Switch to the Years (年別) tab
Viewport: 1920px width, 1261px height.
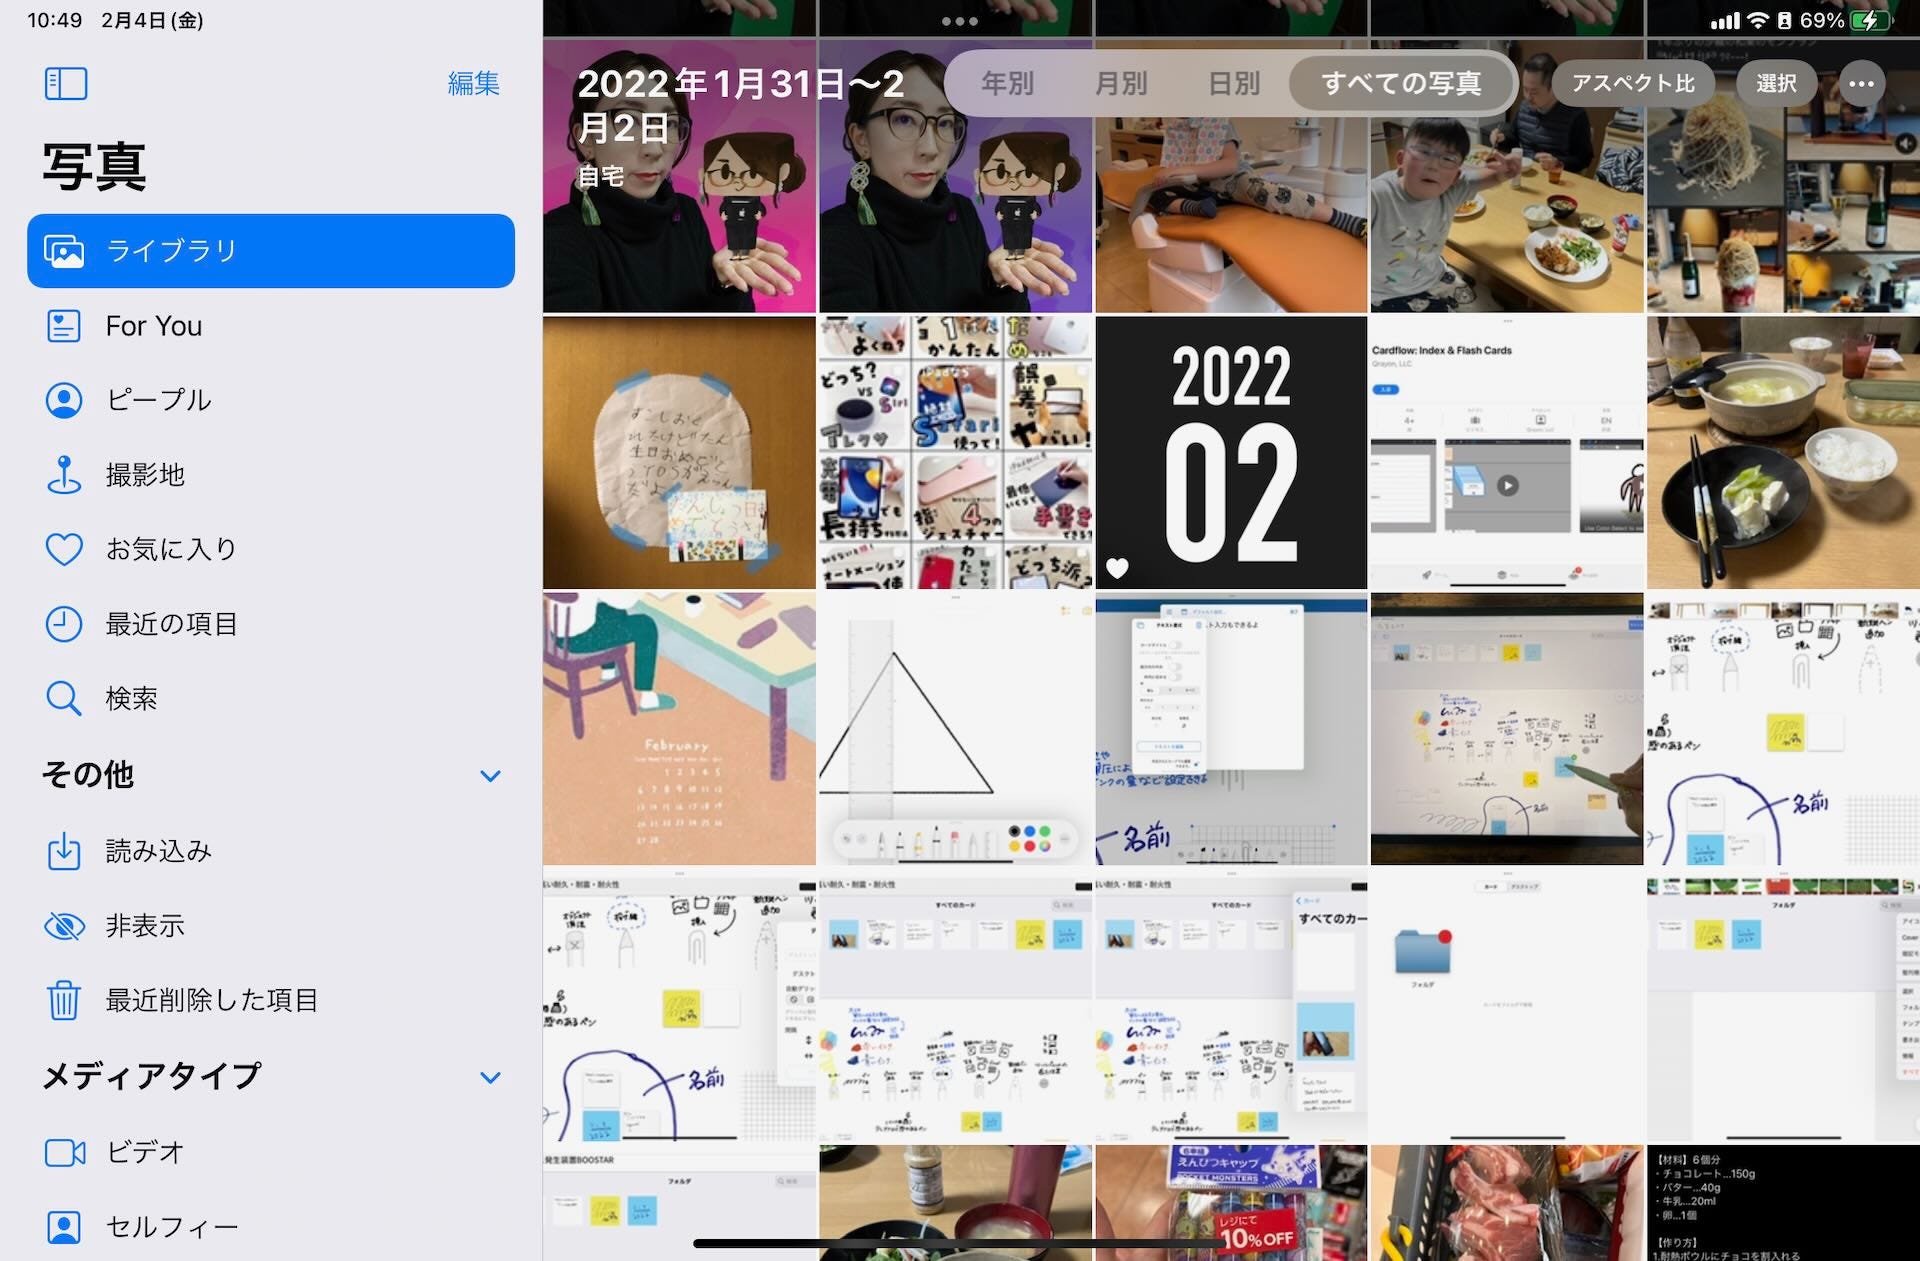(x=1006, y=83)
